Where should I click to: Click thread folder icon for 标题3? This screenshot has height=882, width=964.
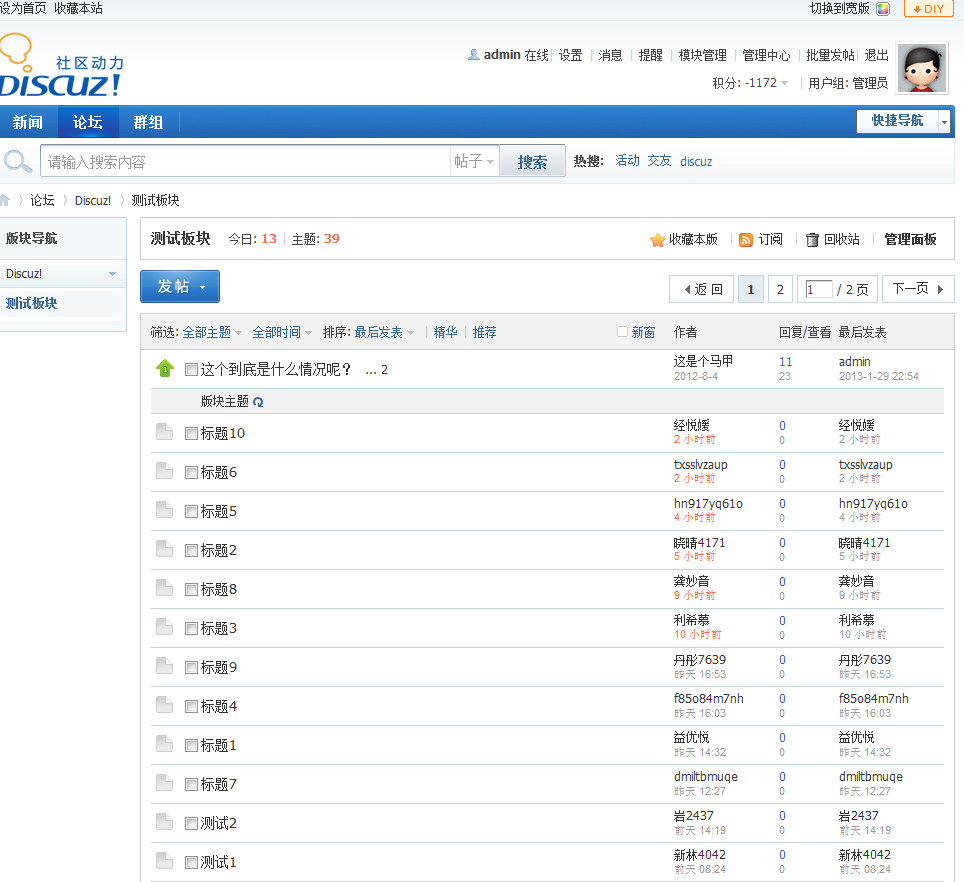tap(164, 627)
